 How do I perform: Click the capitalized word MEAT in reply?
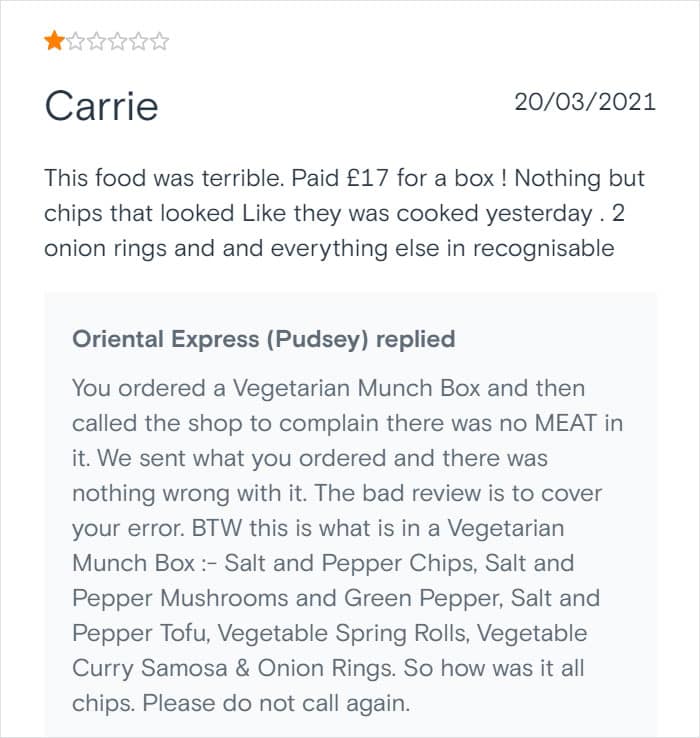coord(566,423)
